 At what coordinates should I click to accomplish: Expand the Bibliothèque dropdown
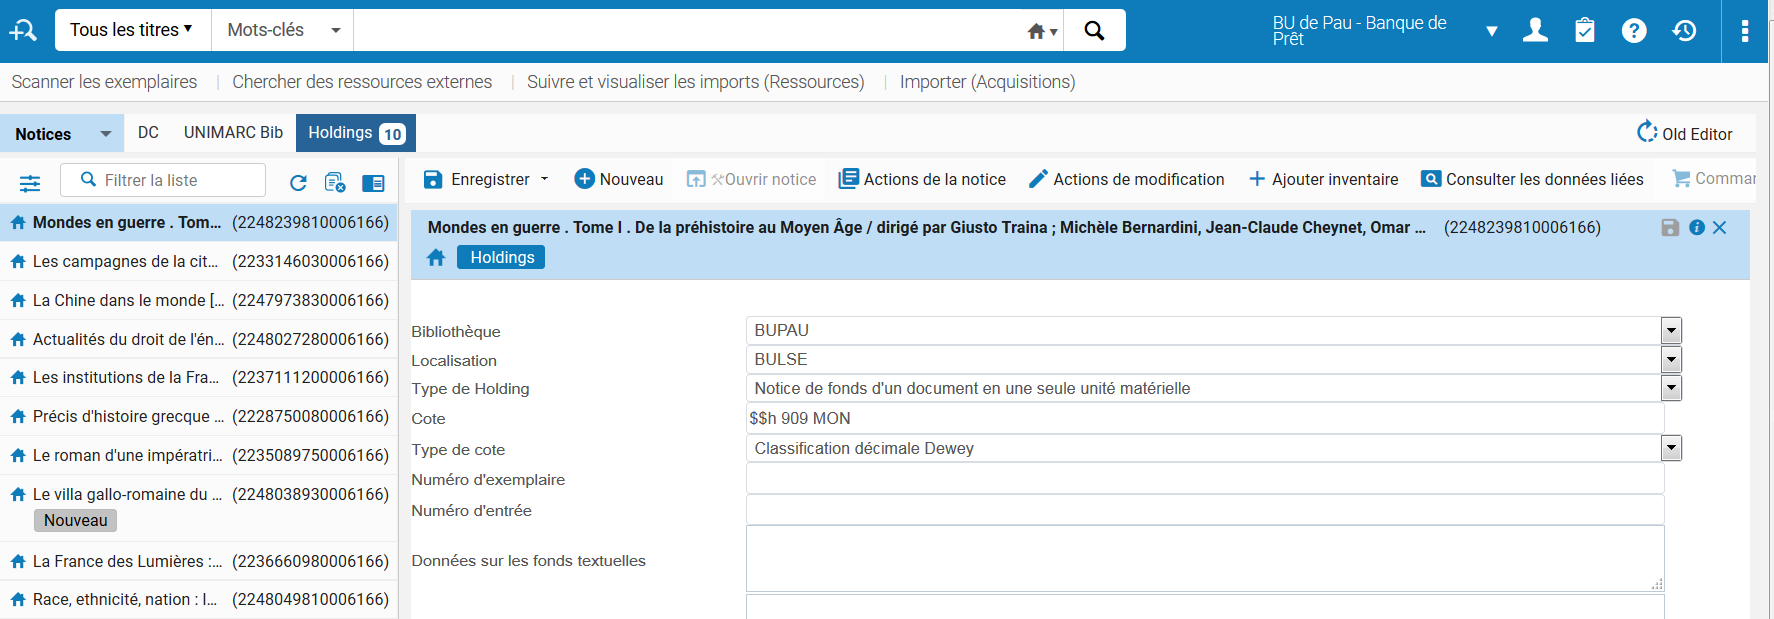[x=1671, y=331]
